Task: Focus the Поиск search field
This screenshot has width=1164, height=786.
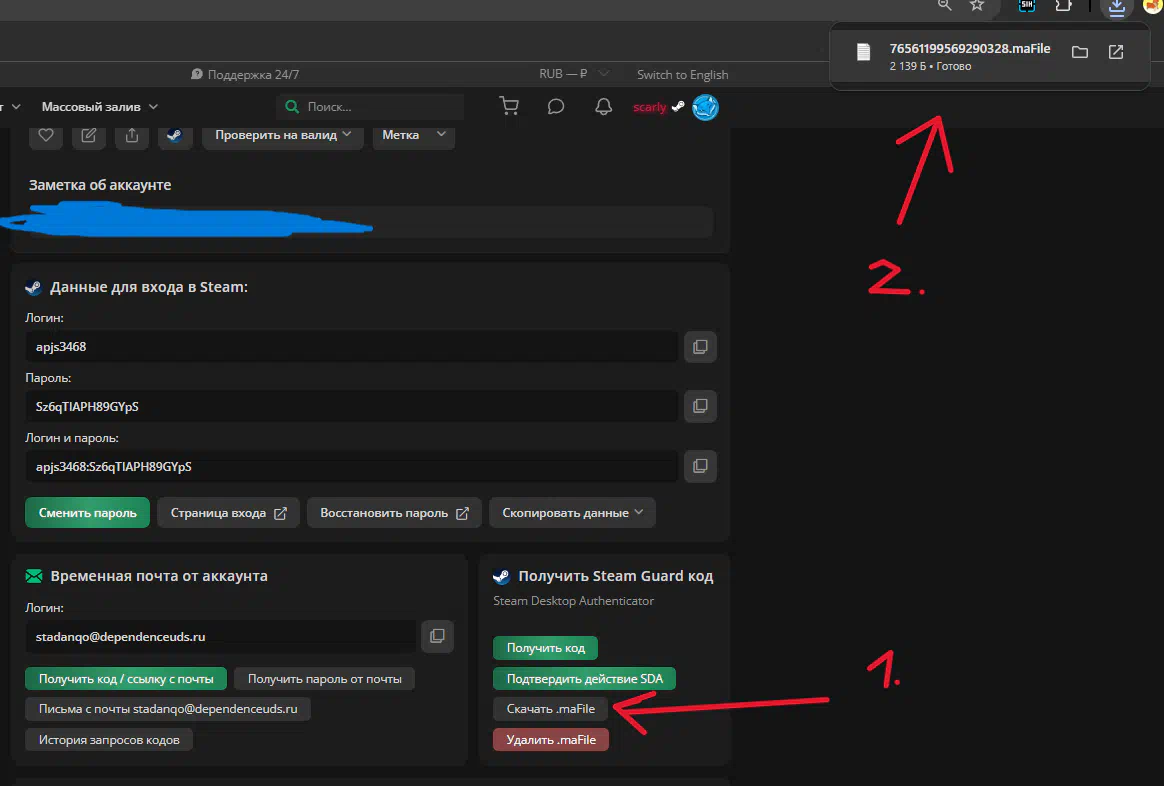Action: tap(380, 107)
